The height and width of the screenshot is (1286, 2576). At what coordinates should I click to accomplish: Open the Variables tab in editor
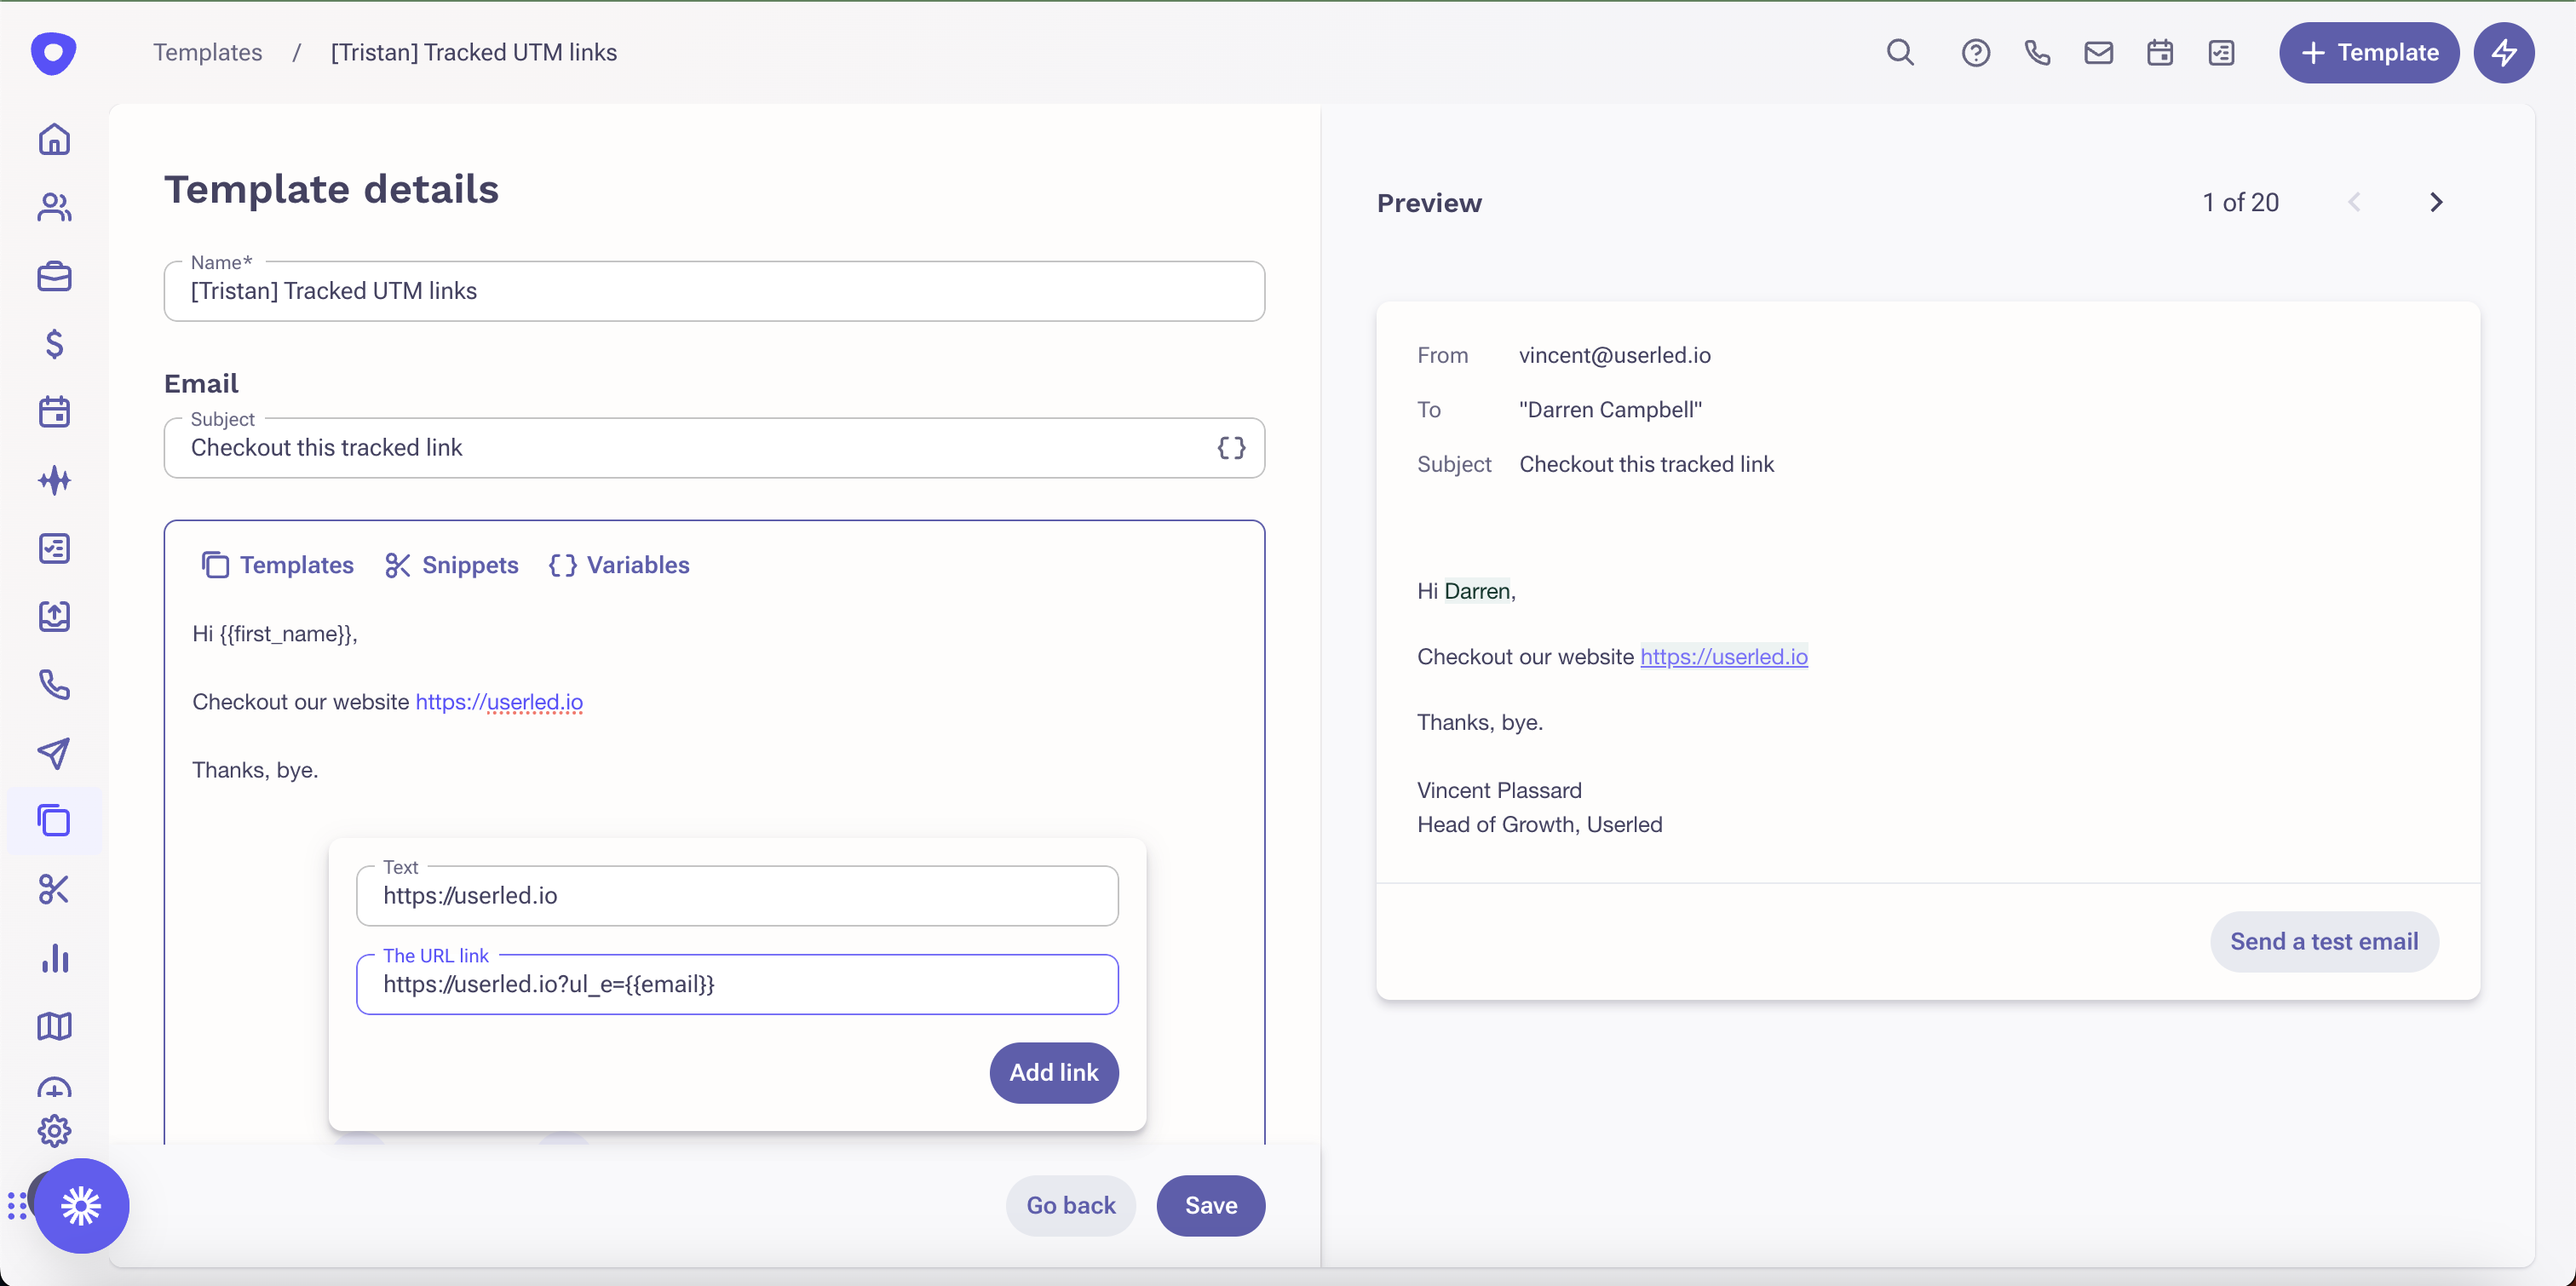coord(620,565)
